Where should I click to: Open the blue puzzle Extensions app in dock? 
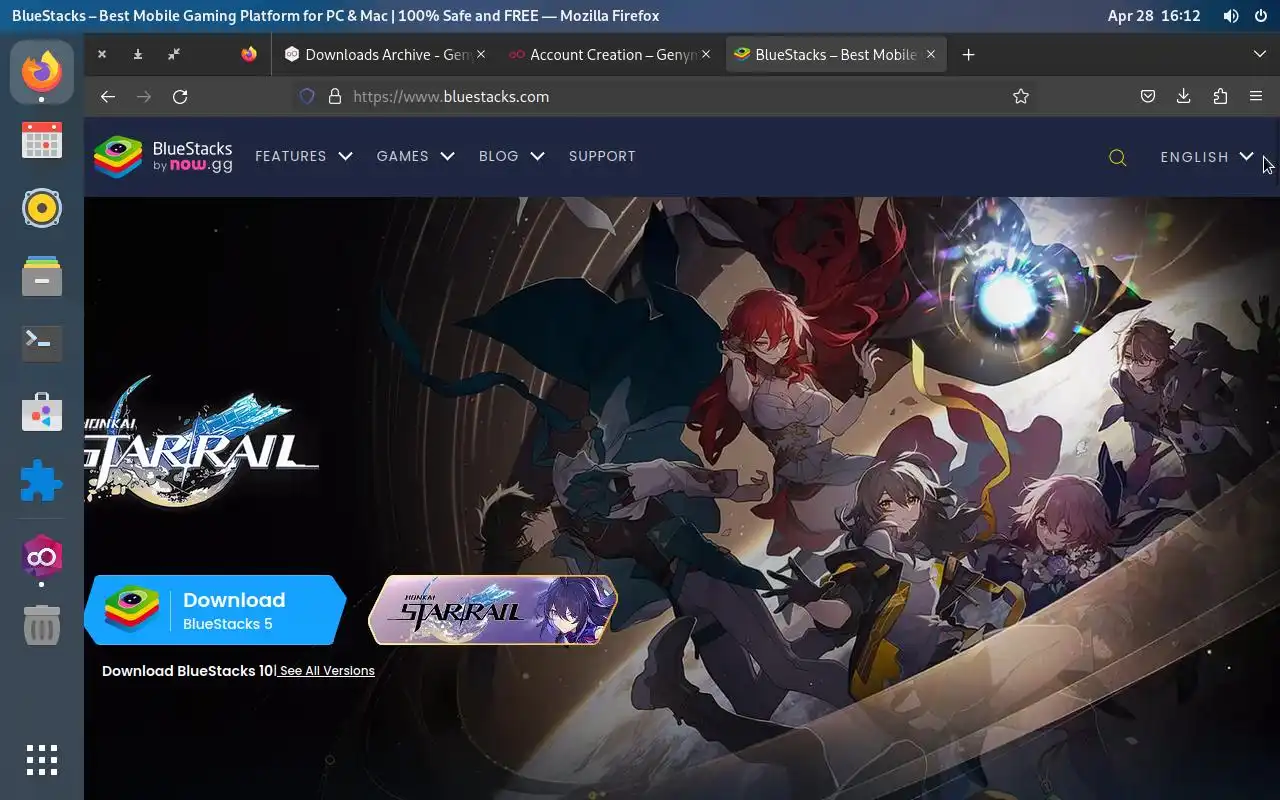coord(42,479)
